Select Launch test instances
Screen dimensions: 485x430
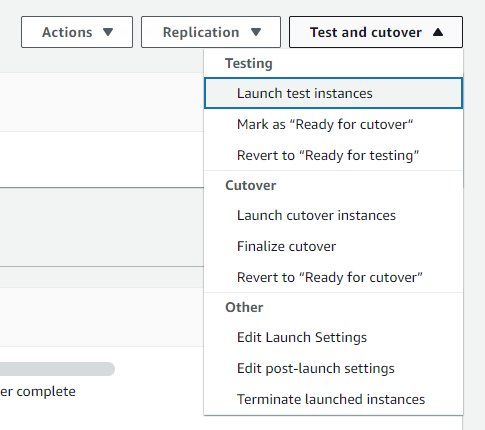point(333,93)
